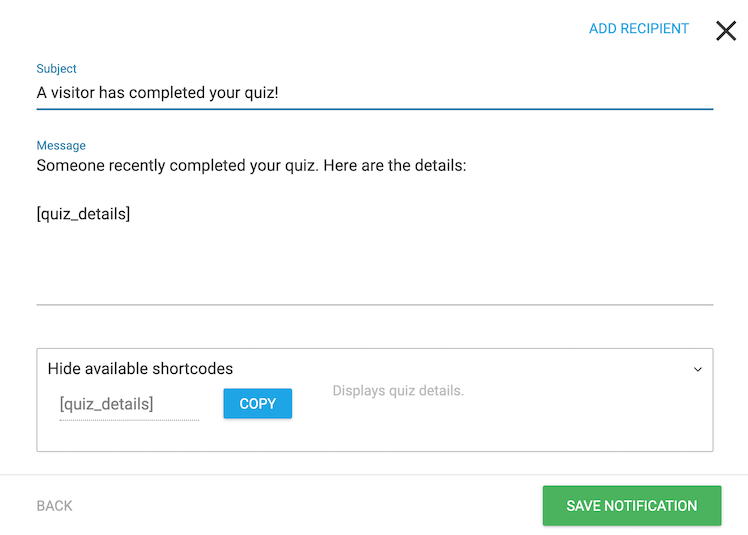The width and height of the screenshot is (748, 535).
Task: Click the Message field label
Action: tap(61, 146)
